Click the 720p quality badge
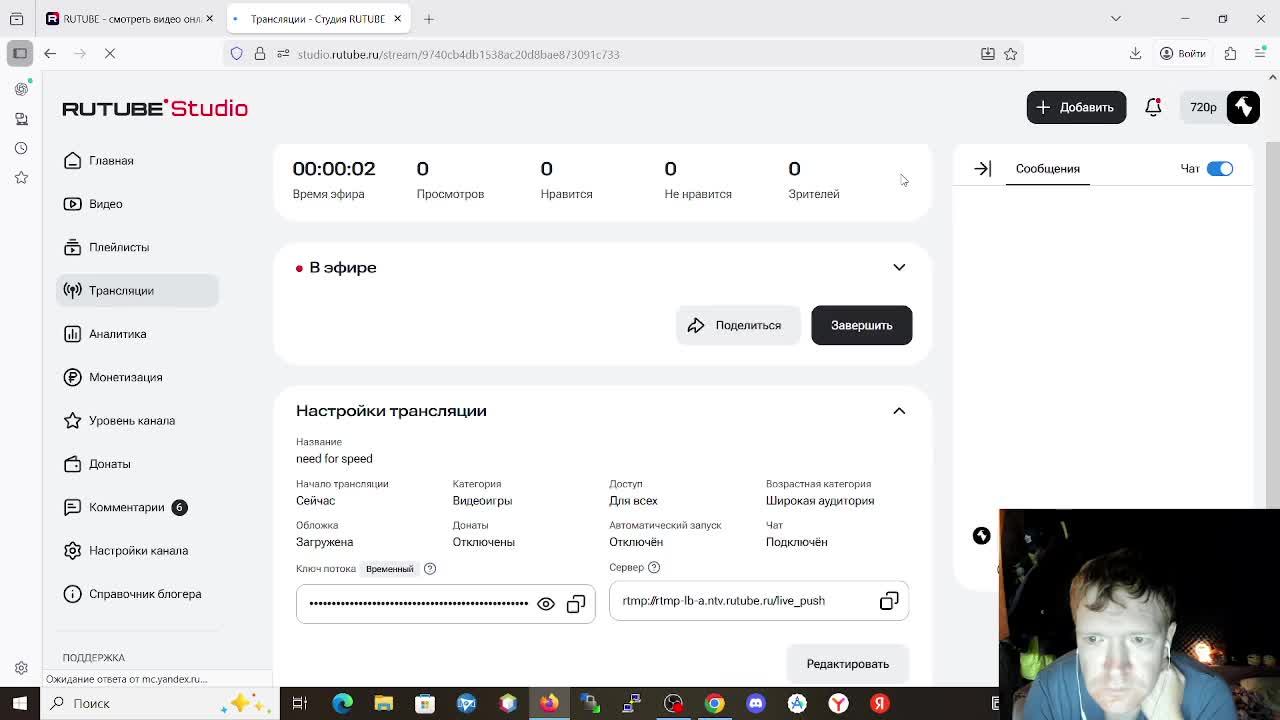 (1203, 107)
